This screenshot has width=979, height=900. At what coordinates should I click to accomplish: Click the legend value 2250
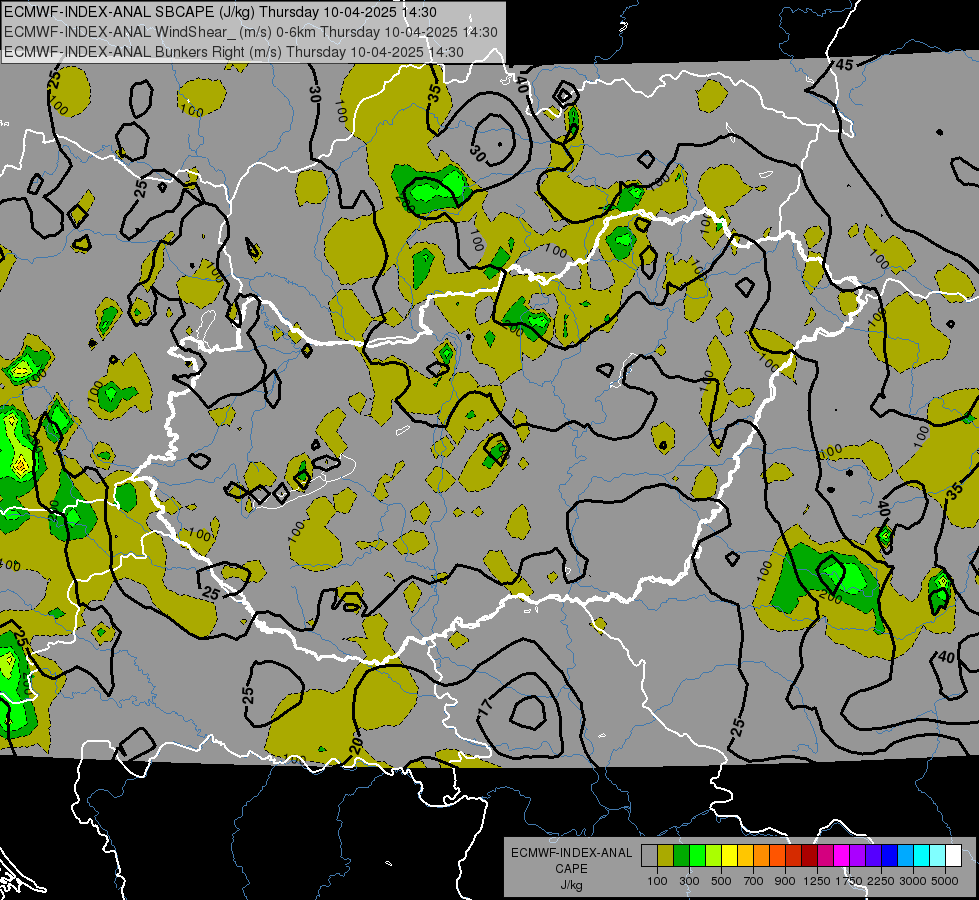pyautogui.click(x=882, y=881)
